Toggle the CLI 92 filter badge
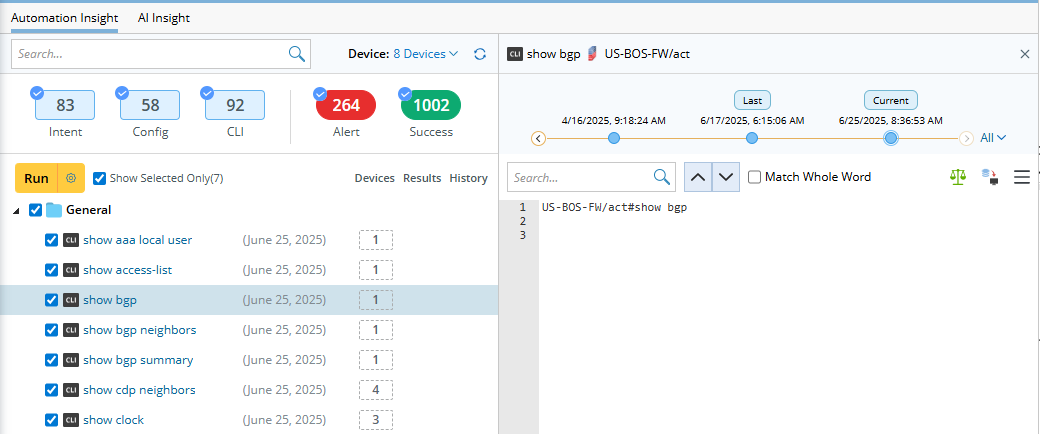This screenshot has width=1040, height=434. coord(235,106)
